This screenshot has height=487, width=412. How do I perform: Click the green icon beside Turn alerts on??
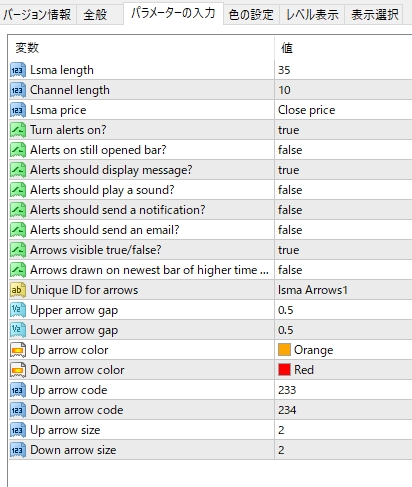[x=18, y=130]
